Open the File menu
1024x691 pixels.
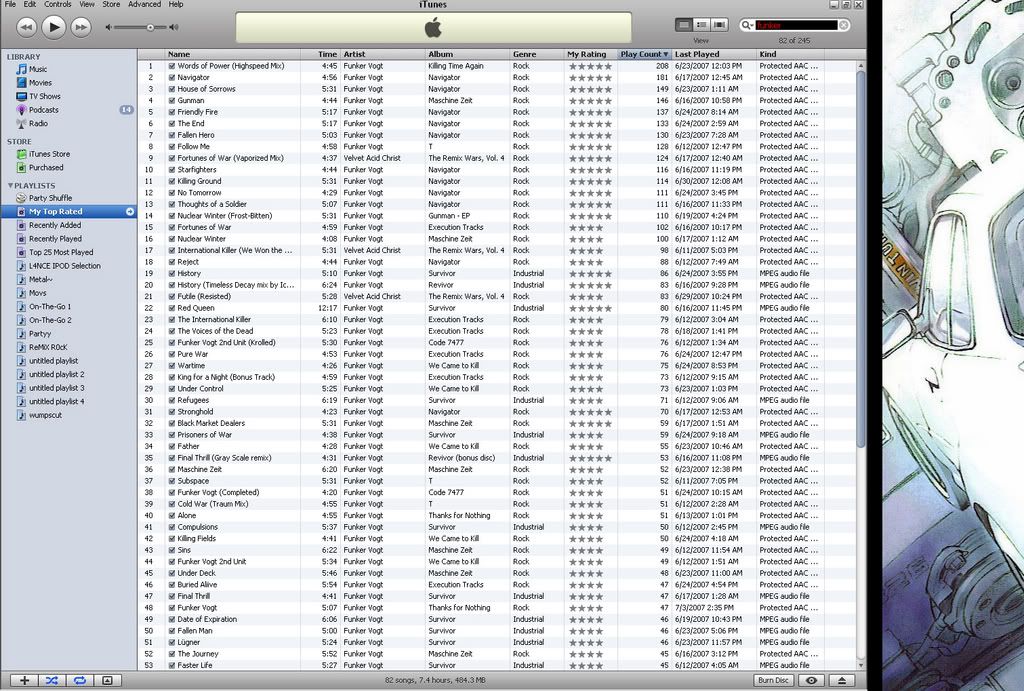(10, 4)
